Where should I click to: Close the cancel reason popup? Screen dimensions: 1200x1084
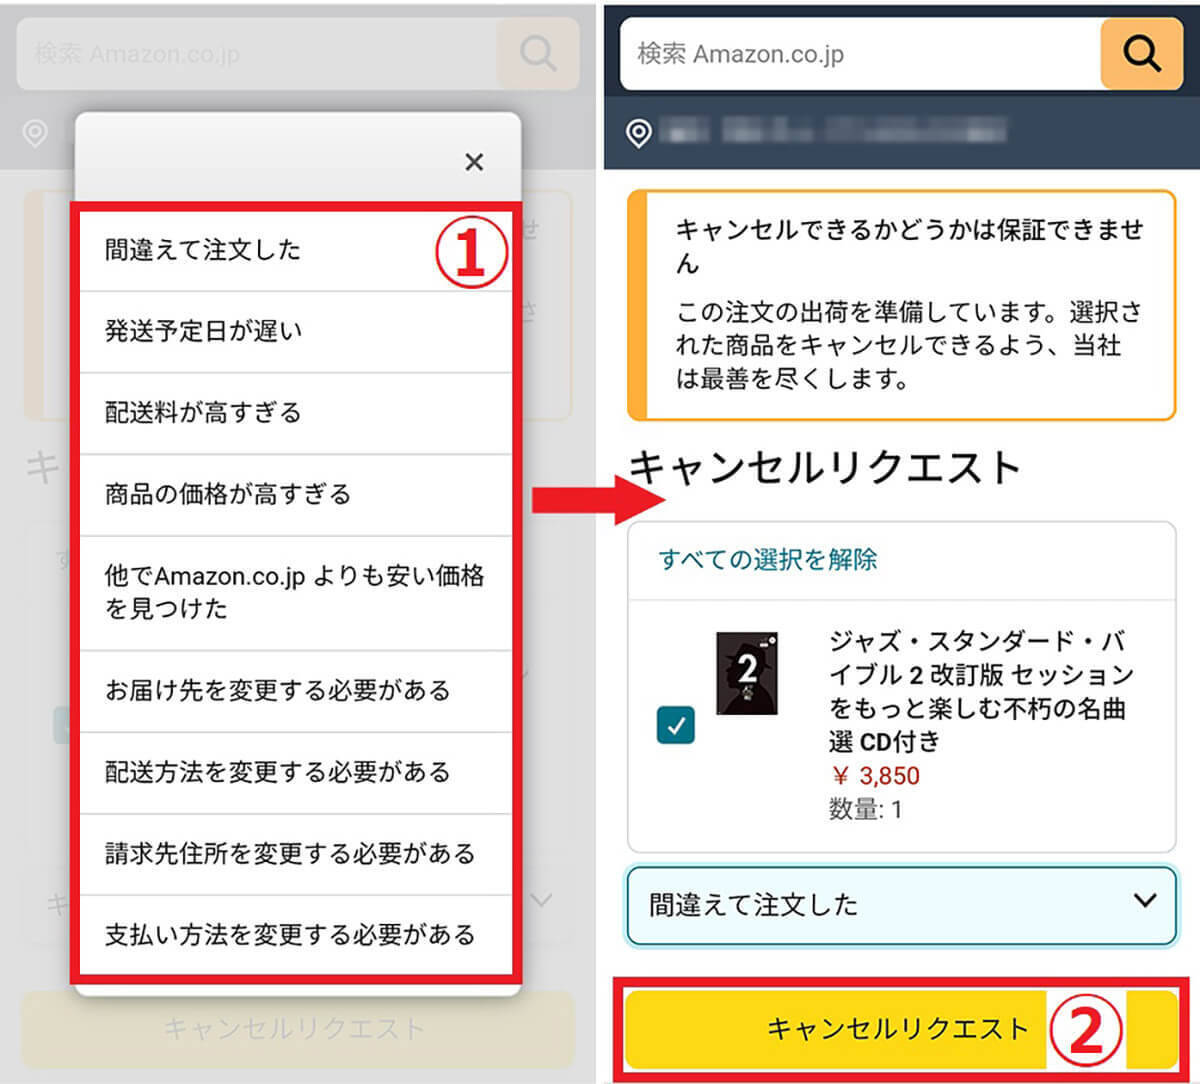point(474,162)
